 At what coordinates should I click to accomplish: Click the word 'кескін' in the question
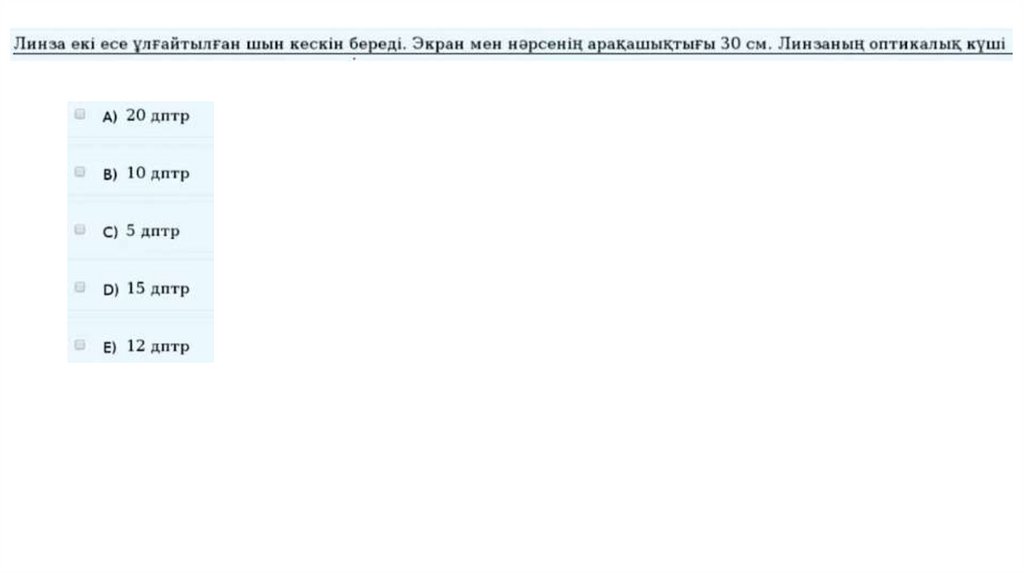tap(316, 44)
